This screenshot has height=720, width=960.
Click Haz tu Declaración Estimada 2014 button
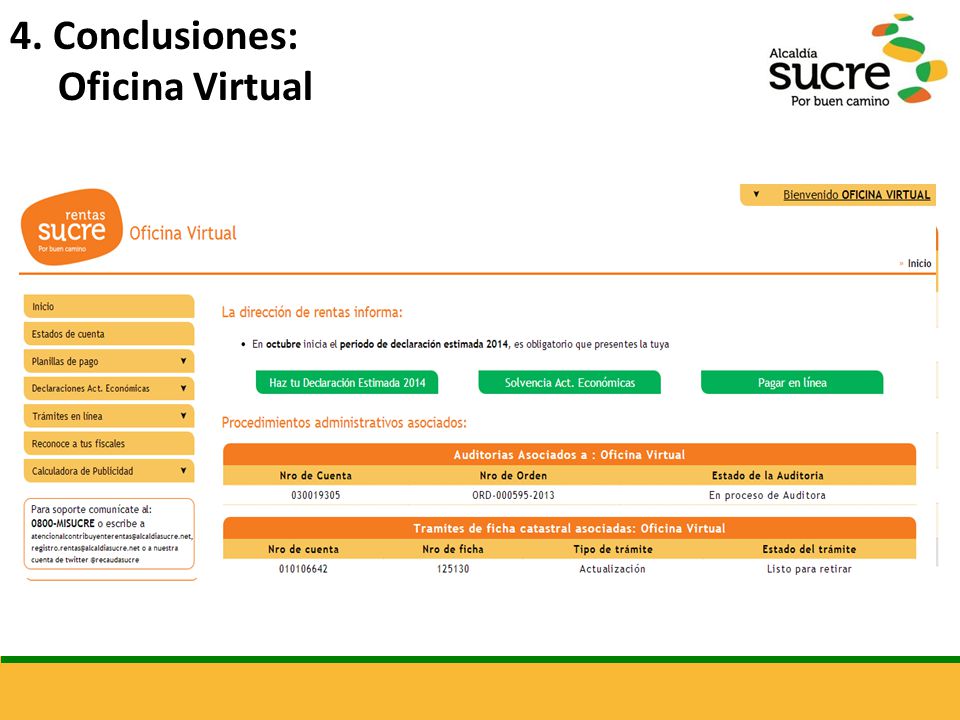click(x=347, y=382)
